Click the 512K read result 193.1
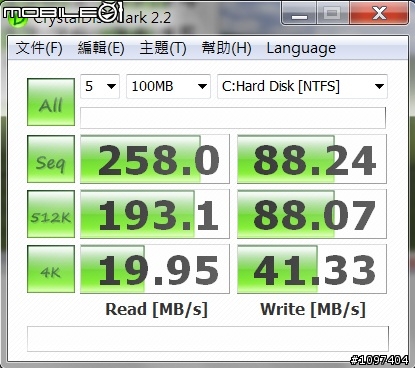Image resolution: width=415 pixels, height=368 pixels. 155,214
